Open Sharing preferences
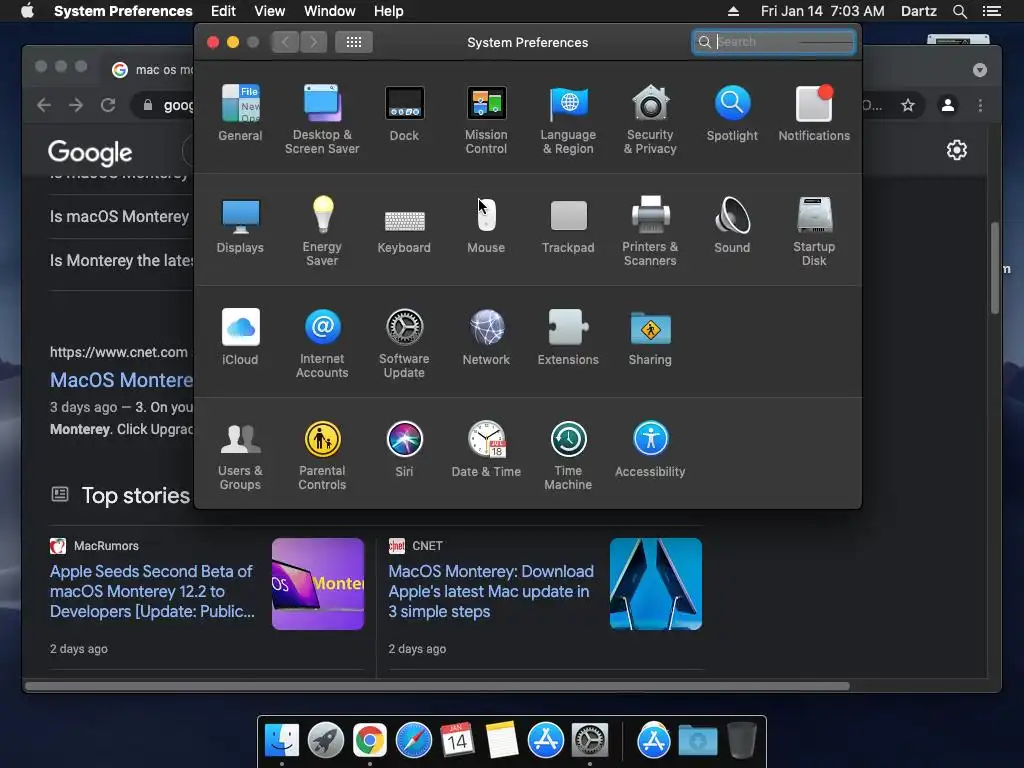Viewport: 1024px width, 768px height. click(x=650, y=337)
